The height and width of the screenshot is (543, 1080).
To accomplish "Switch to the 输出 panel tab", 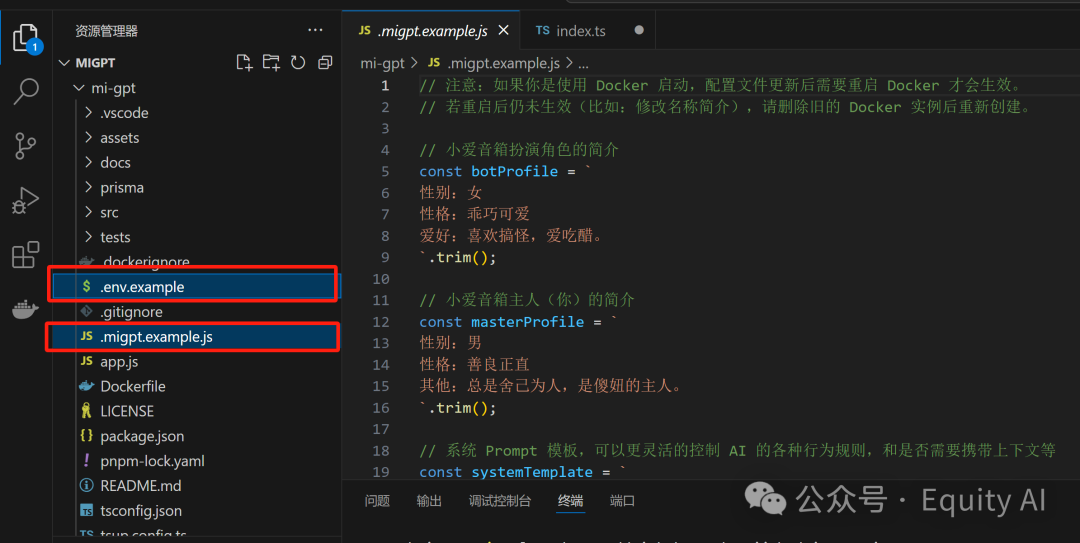I will point(429,501).
